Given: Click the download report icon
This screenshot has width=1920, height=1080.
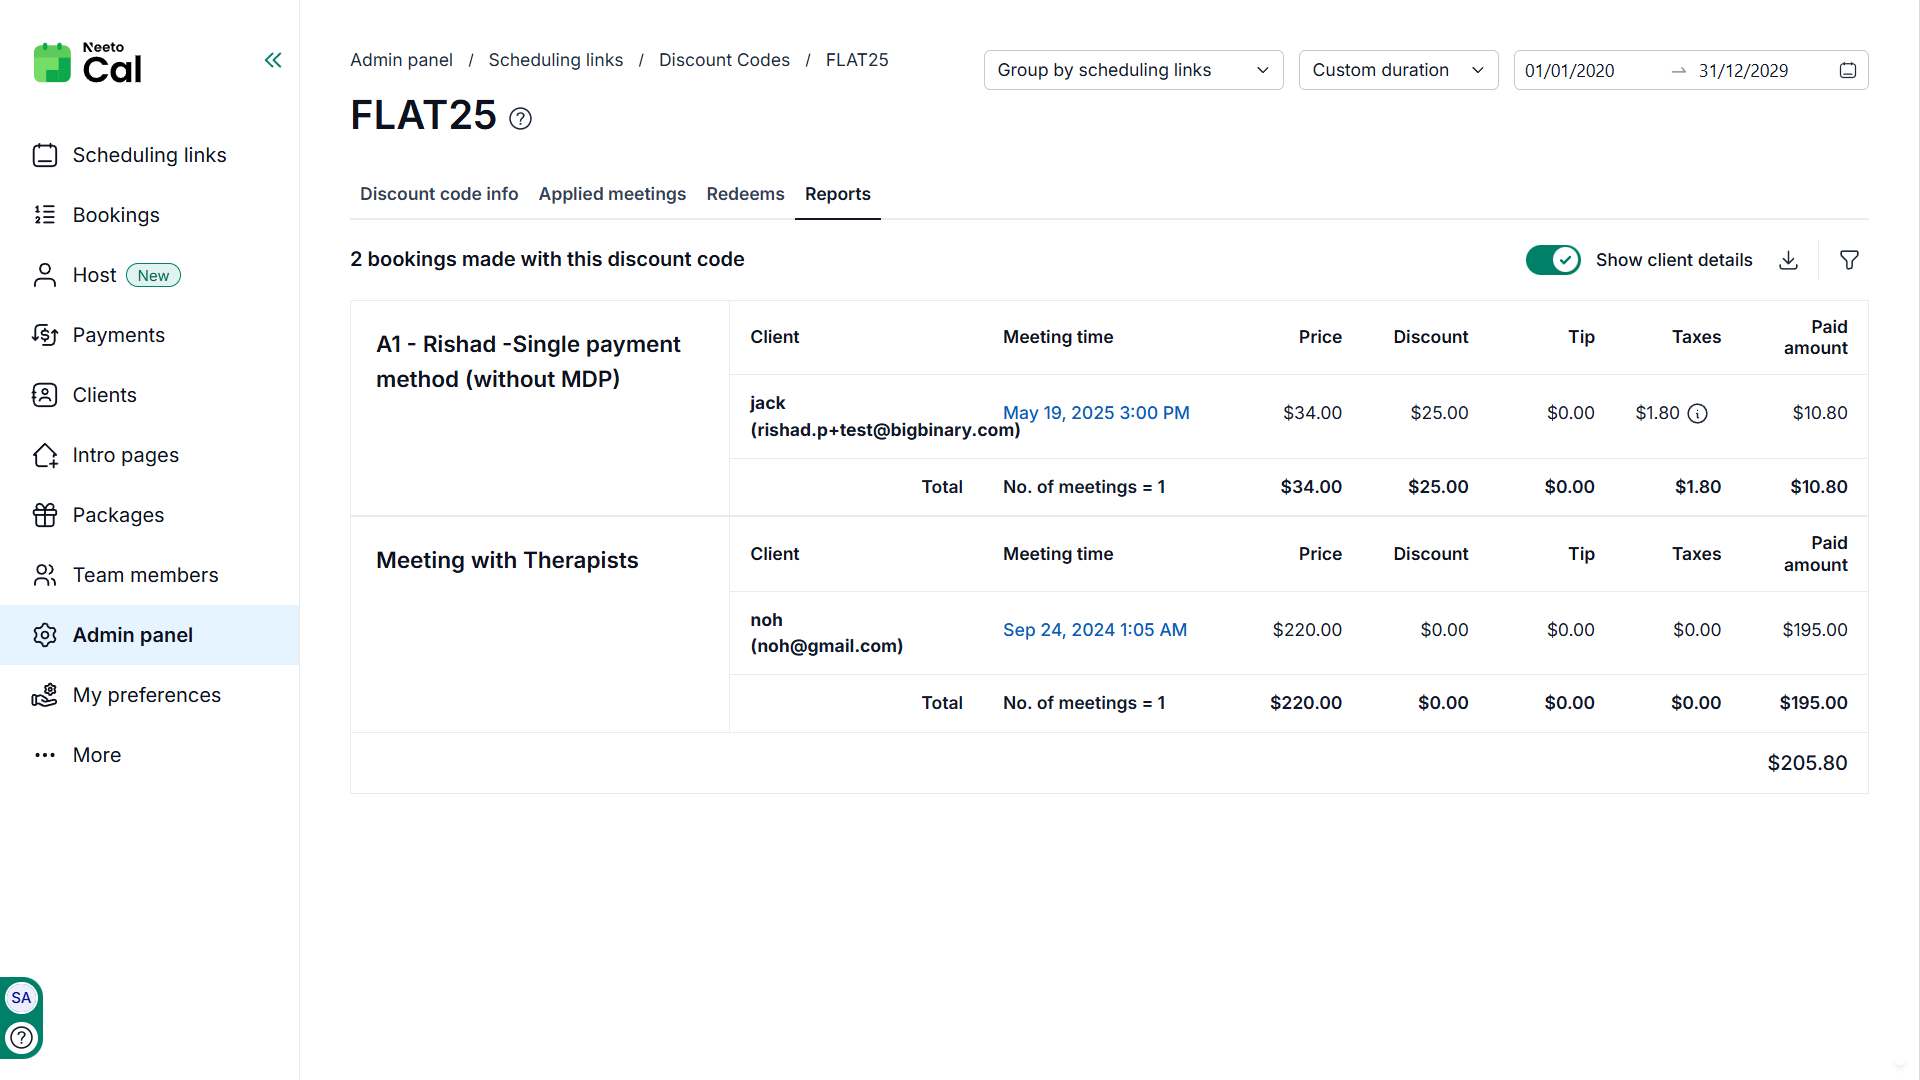Looking at the screenshot, I should pyautogui.click(x=1789, y=260).
